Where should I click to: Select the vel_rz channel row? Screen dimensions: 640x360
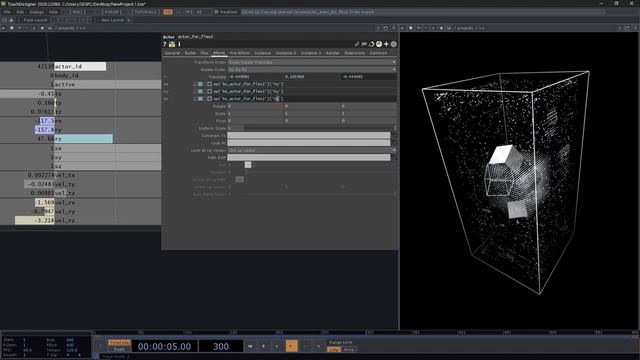click(x=80, y=220)
